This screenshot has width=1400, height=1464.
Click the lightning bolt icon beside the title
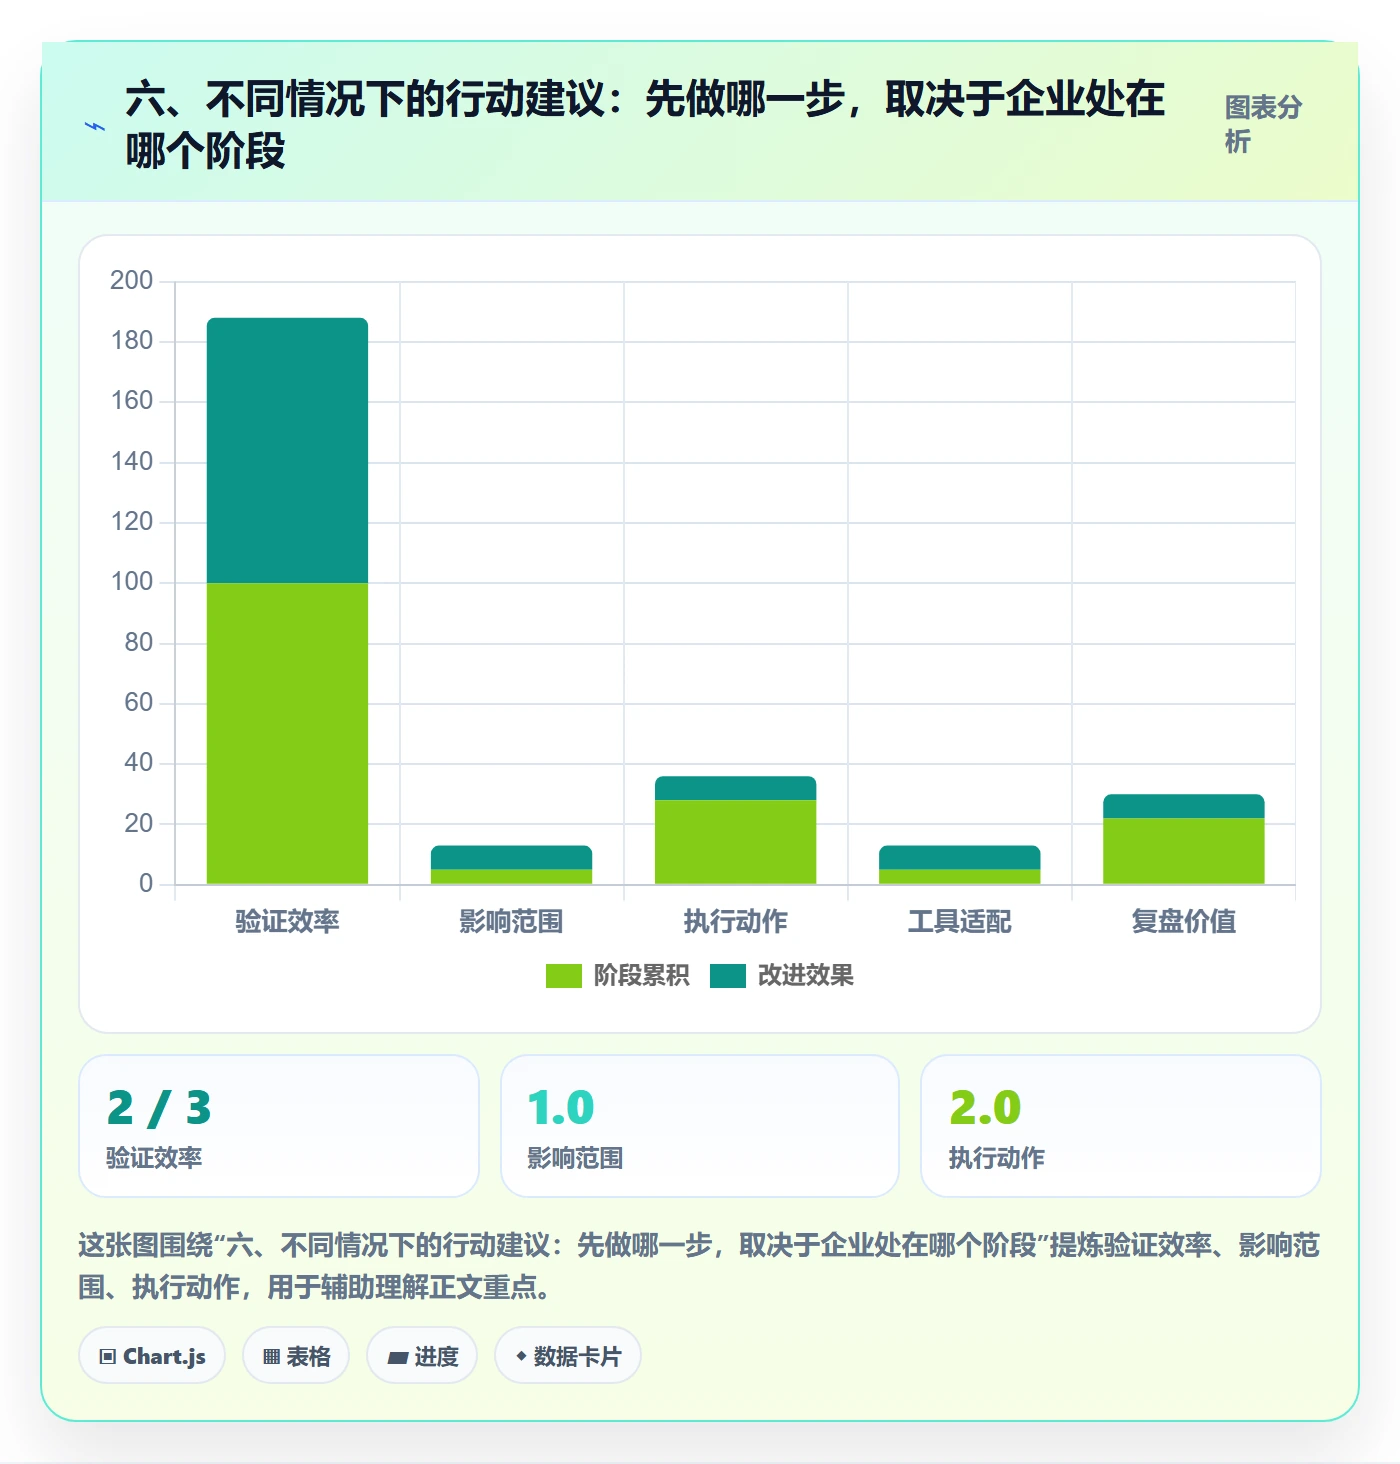95,126
